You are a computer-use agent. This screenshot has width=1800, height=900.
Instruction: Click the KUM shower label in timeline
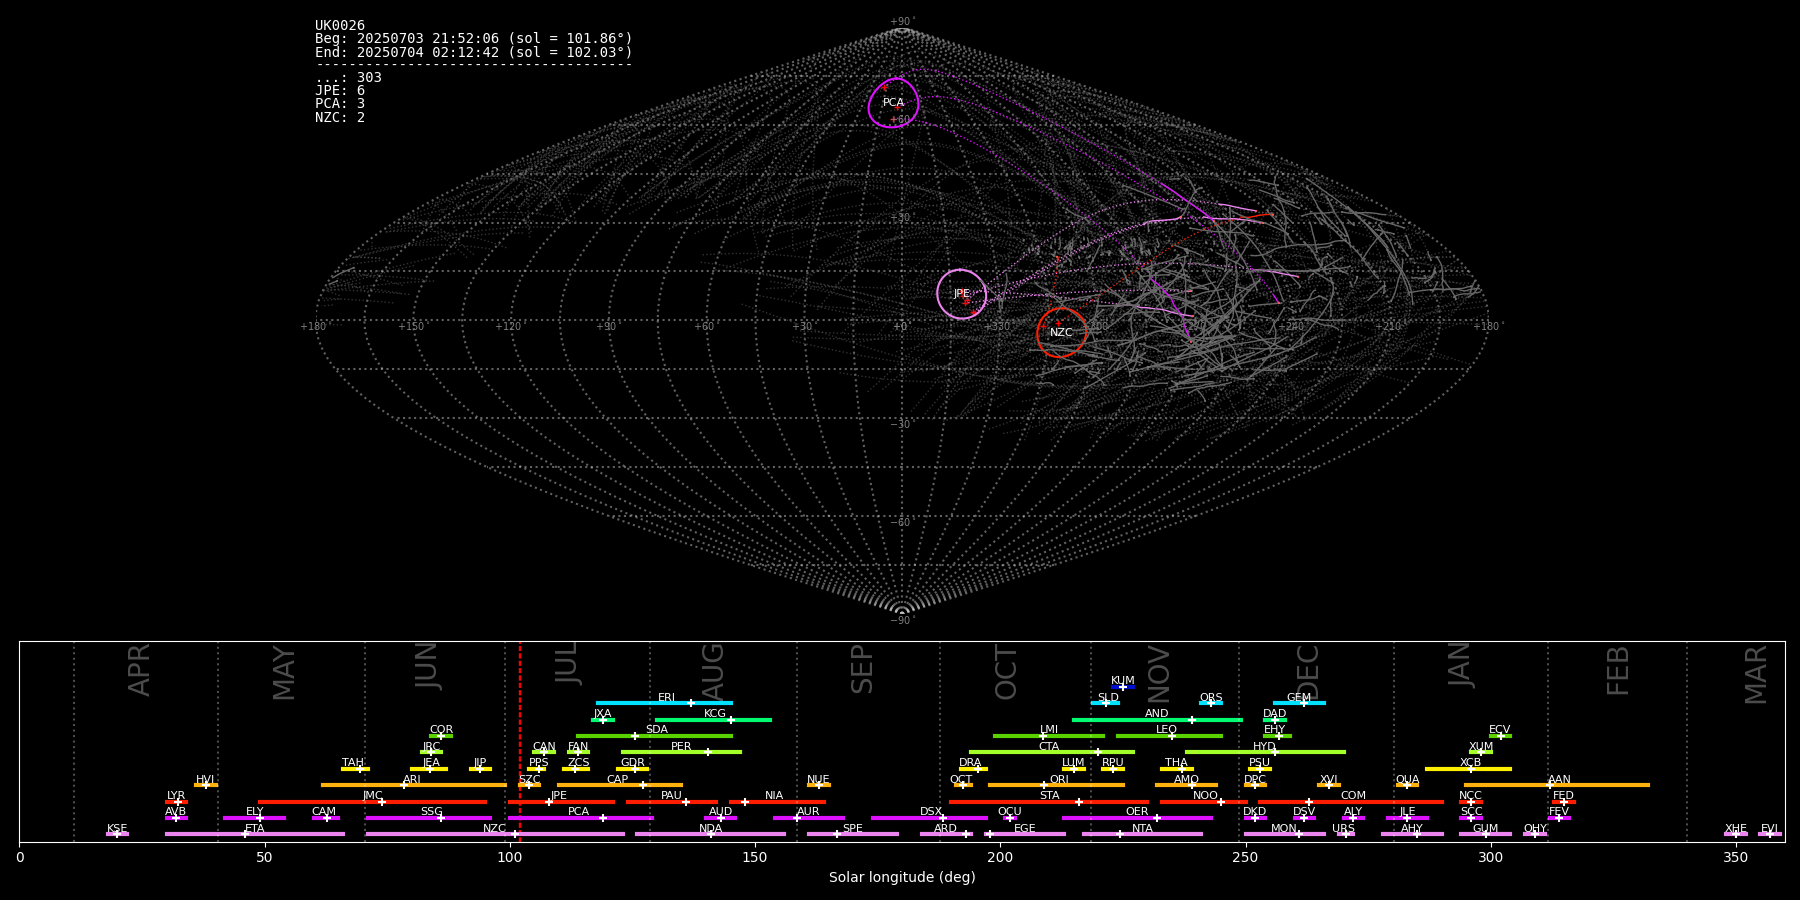pos(1122,681)
